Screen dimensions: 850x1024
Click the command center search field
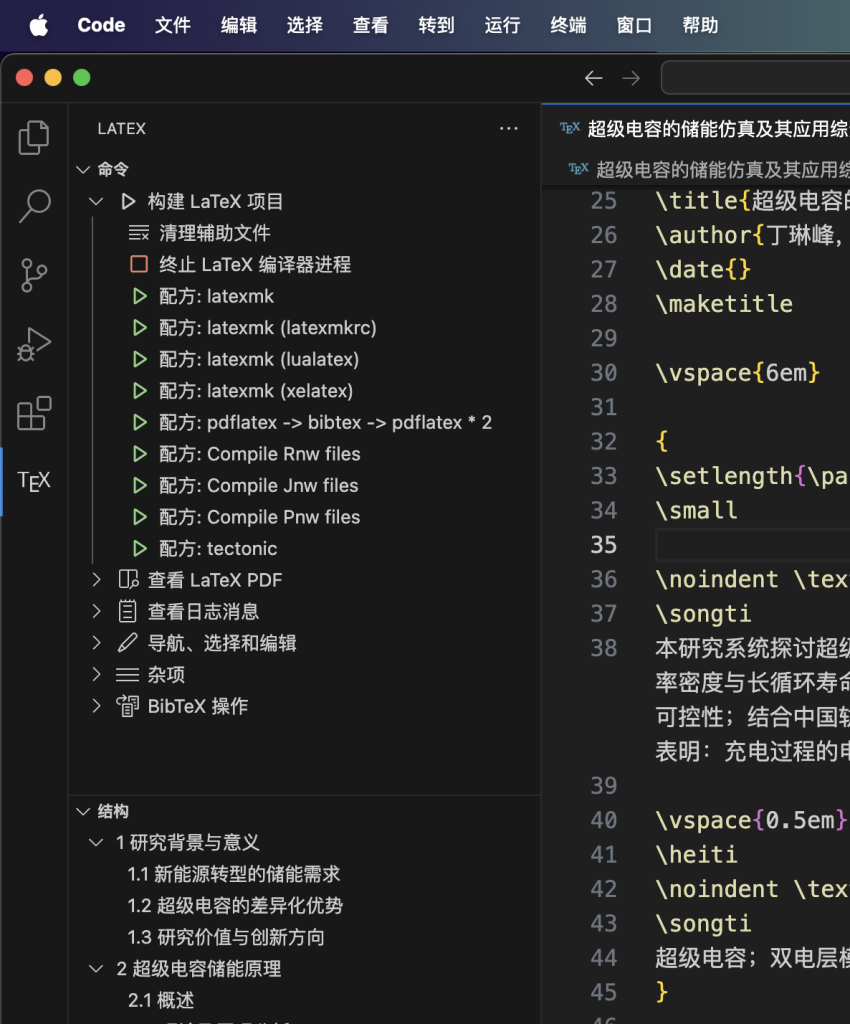[755, 78]
